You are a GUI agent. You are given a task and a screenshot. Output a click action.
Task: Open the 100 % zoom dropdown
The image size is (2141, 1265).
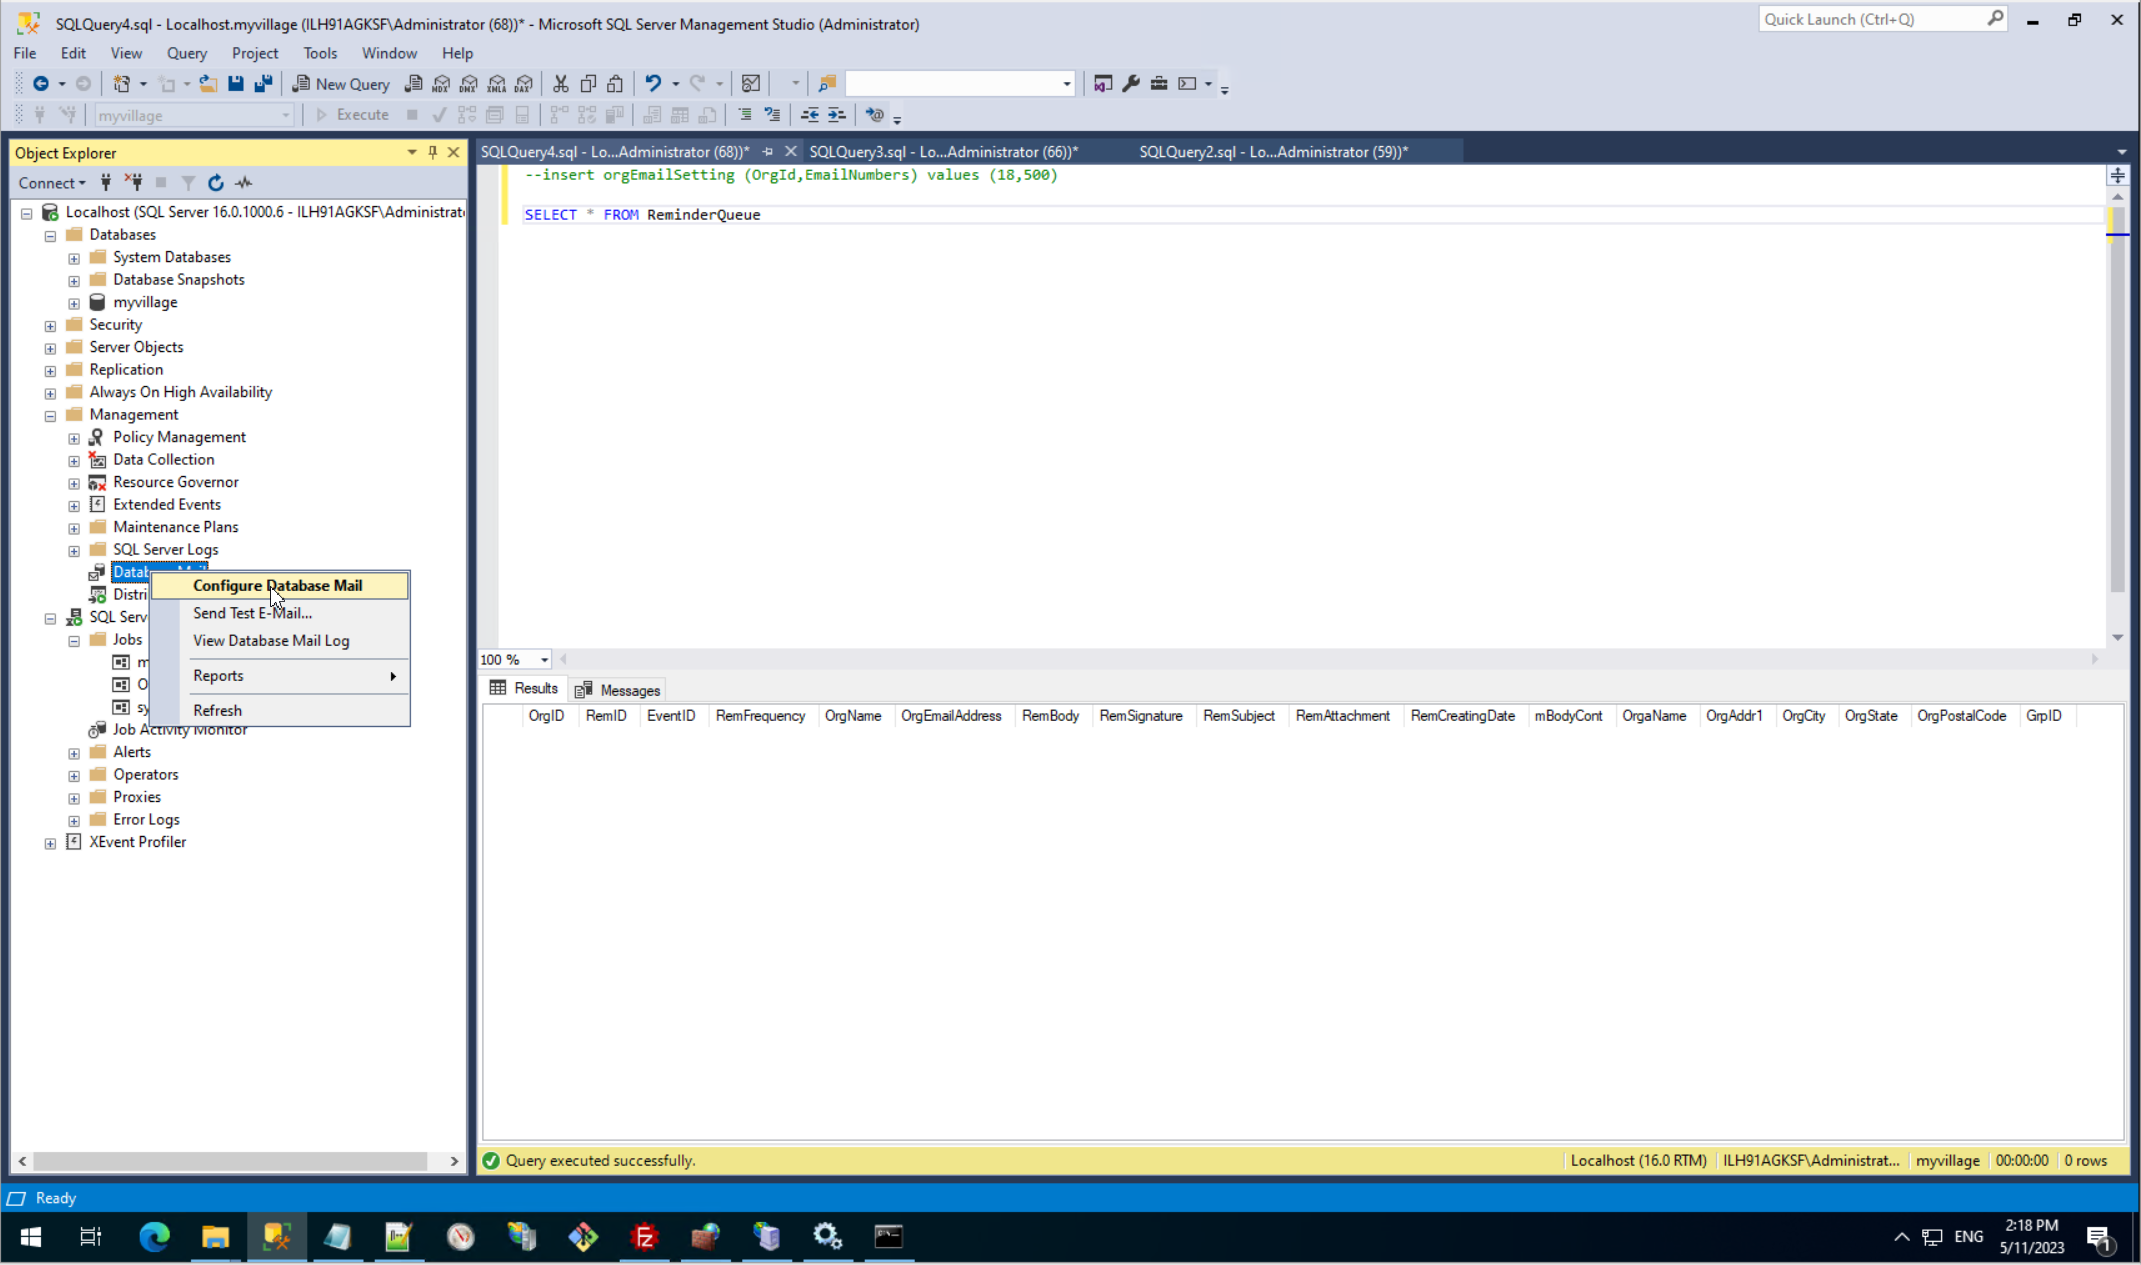[544, 660]
